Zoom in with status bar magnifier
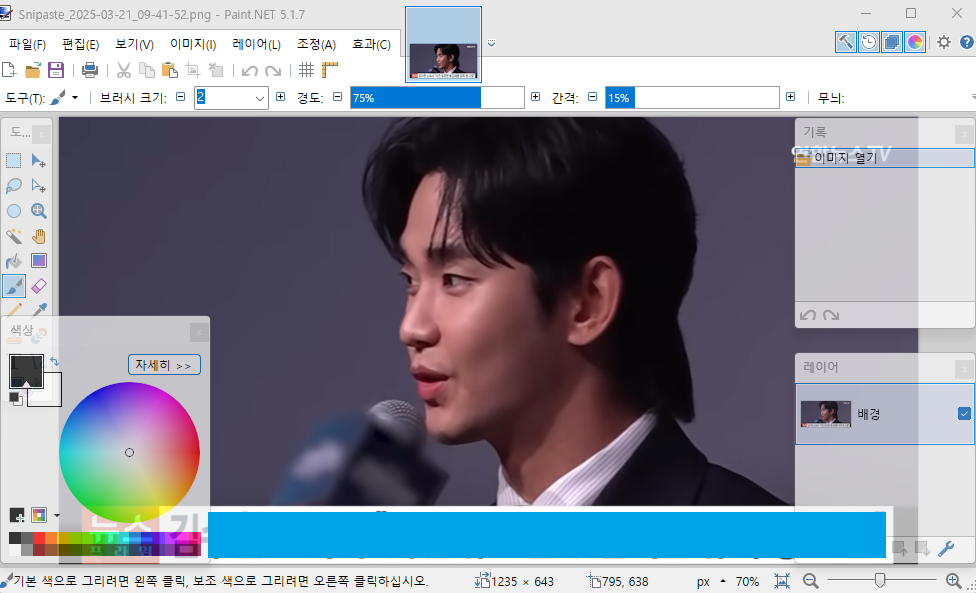Screen dimensions: 976x593 pyautogui.click(x=953, y=581)
